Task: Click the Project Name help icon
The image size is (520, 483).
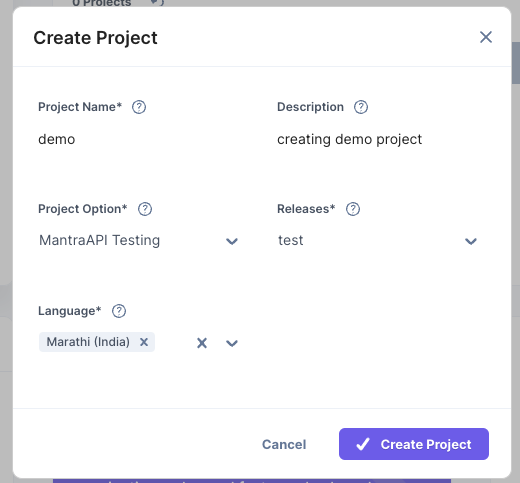Action: [139, 107]
